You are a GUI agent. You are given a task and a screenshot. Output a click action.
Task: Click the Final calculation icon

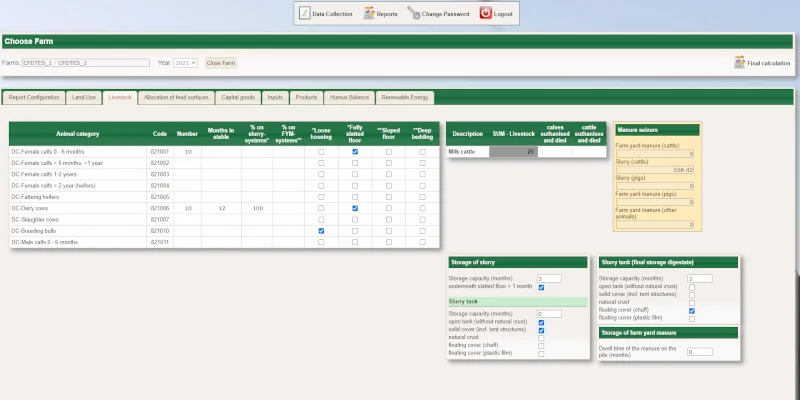coord(739,62)
